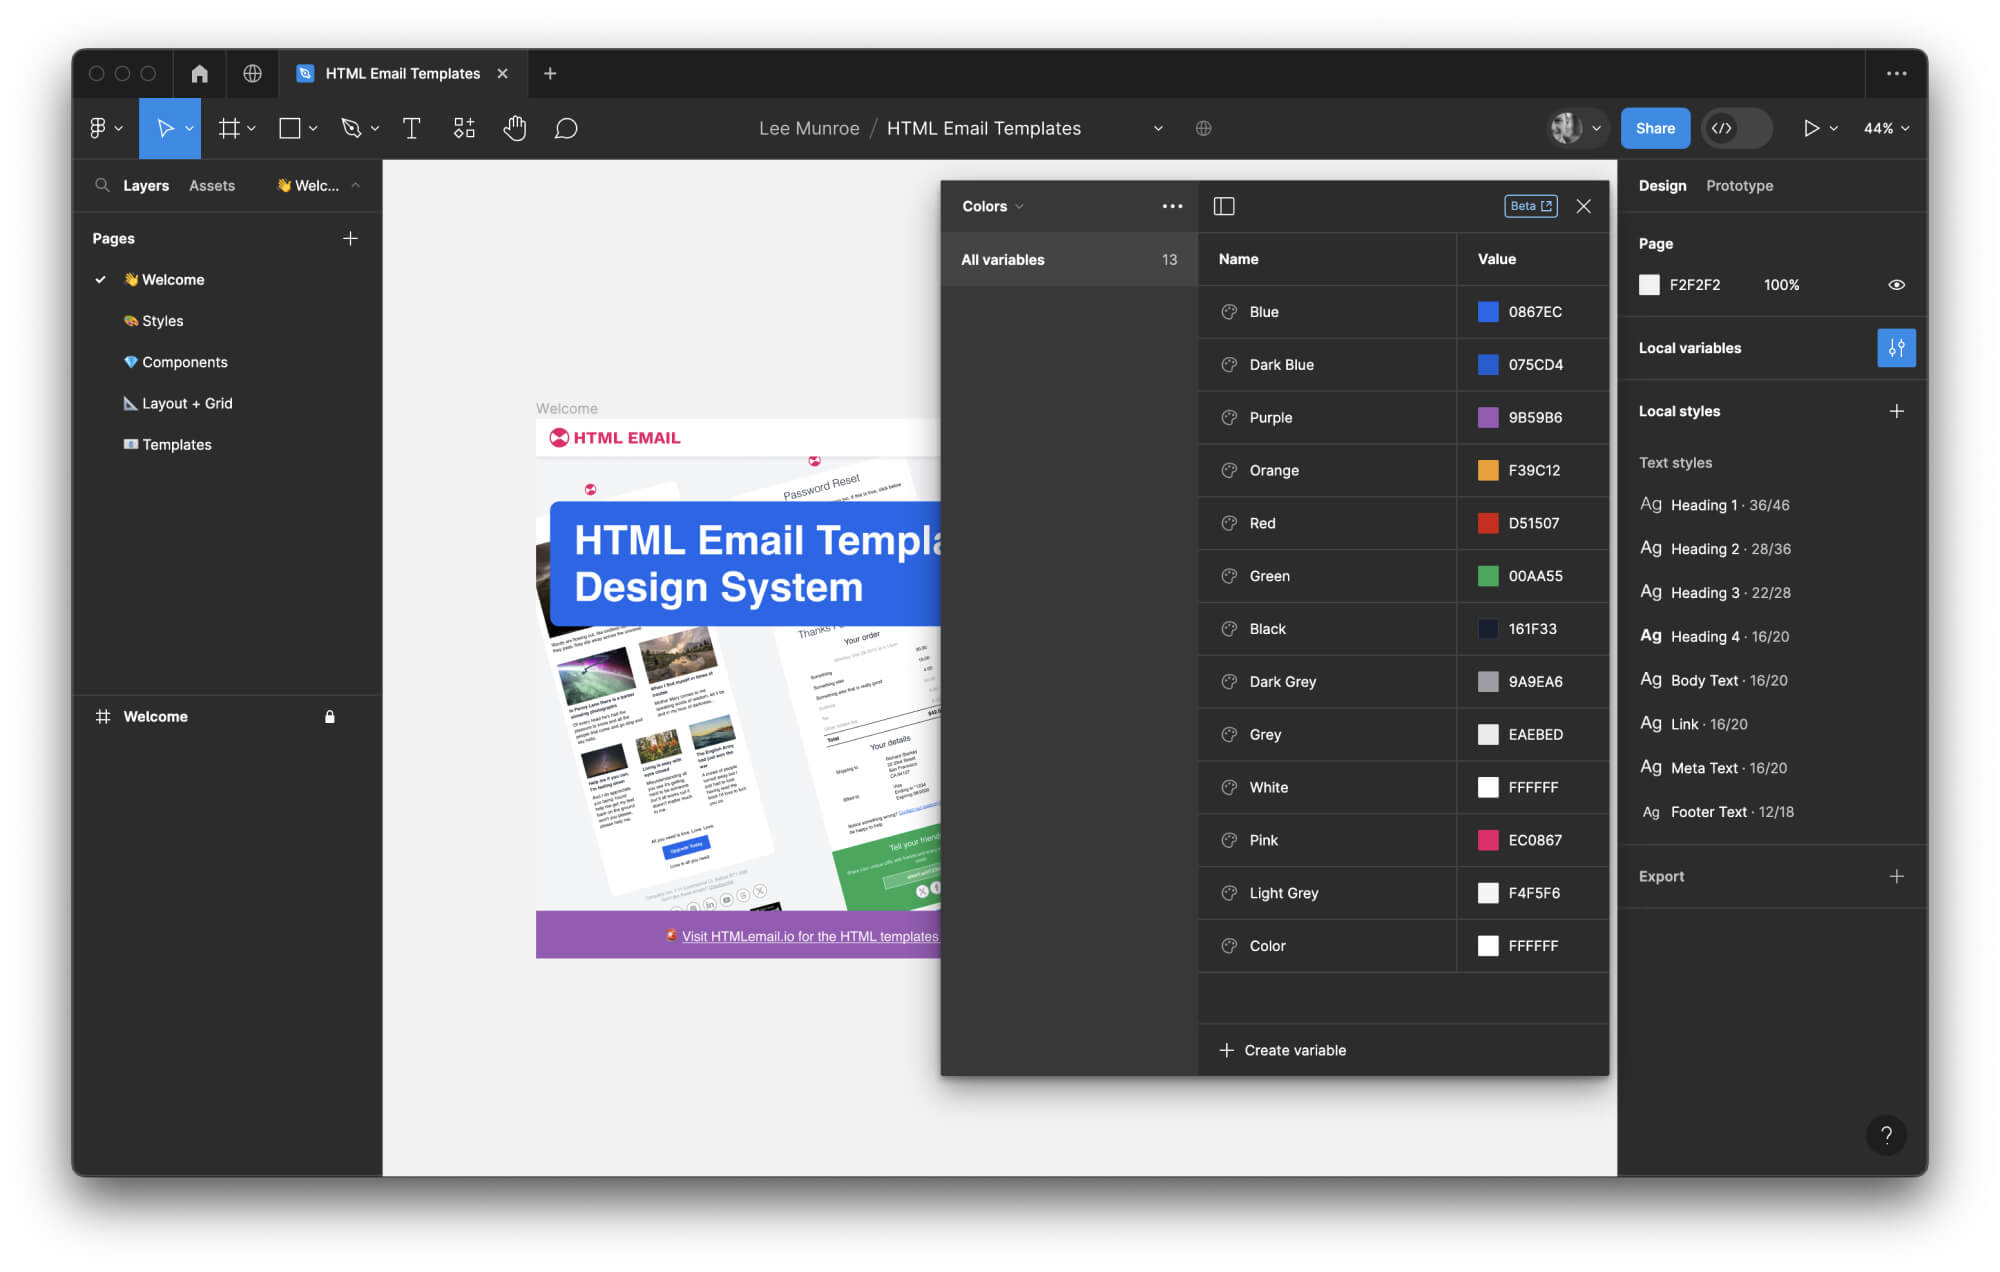Click the Blue variable color swatch

point(1488,312)
